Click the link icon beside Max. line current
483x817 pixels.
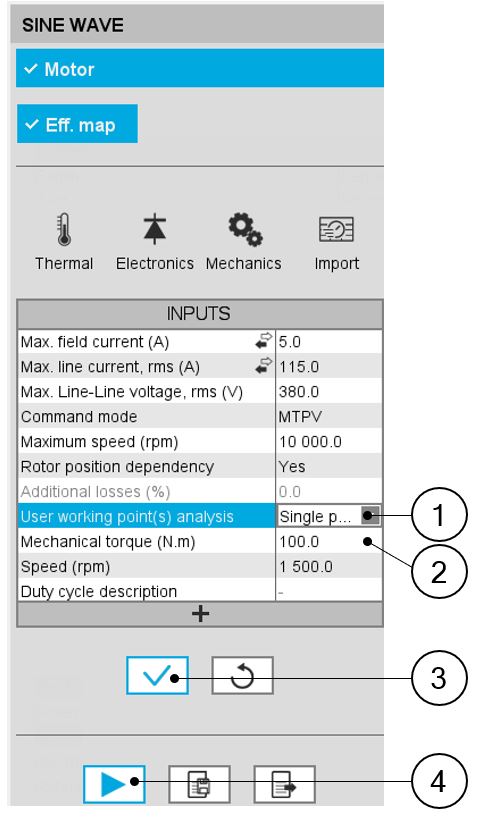coord(264,366)
